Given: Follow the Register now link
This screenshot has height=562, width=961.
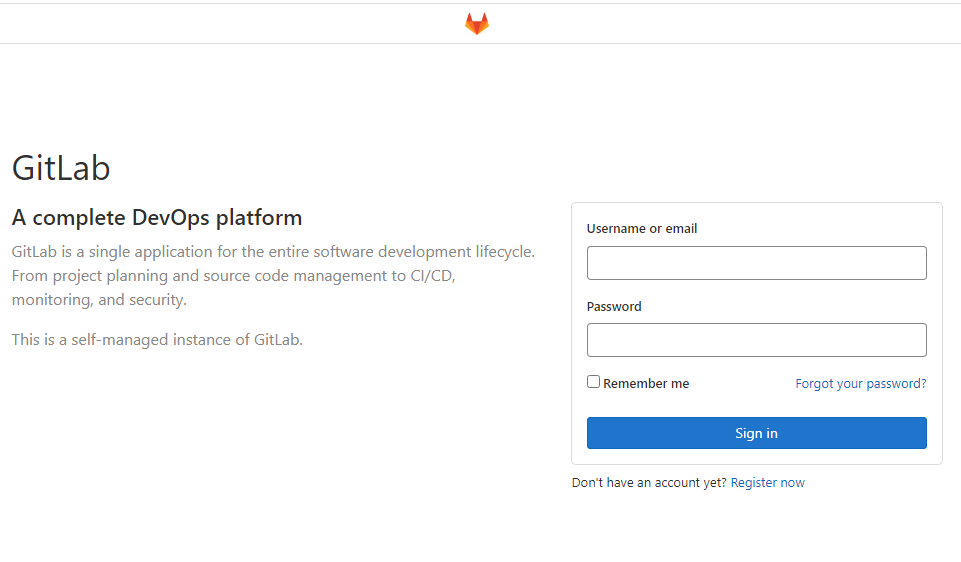Looking at the screenshot, I should pyautogui.click(x=767, y=483).
